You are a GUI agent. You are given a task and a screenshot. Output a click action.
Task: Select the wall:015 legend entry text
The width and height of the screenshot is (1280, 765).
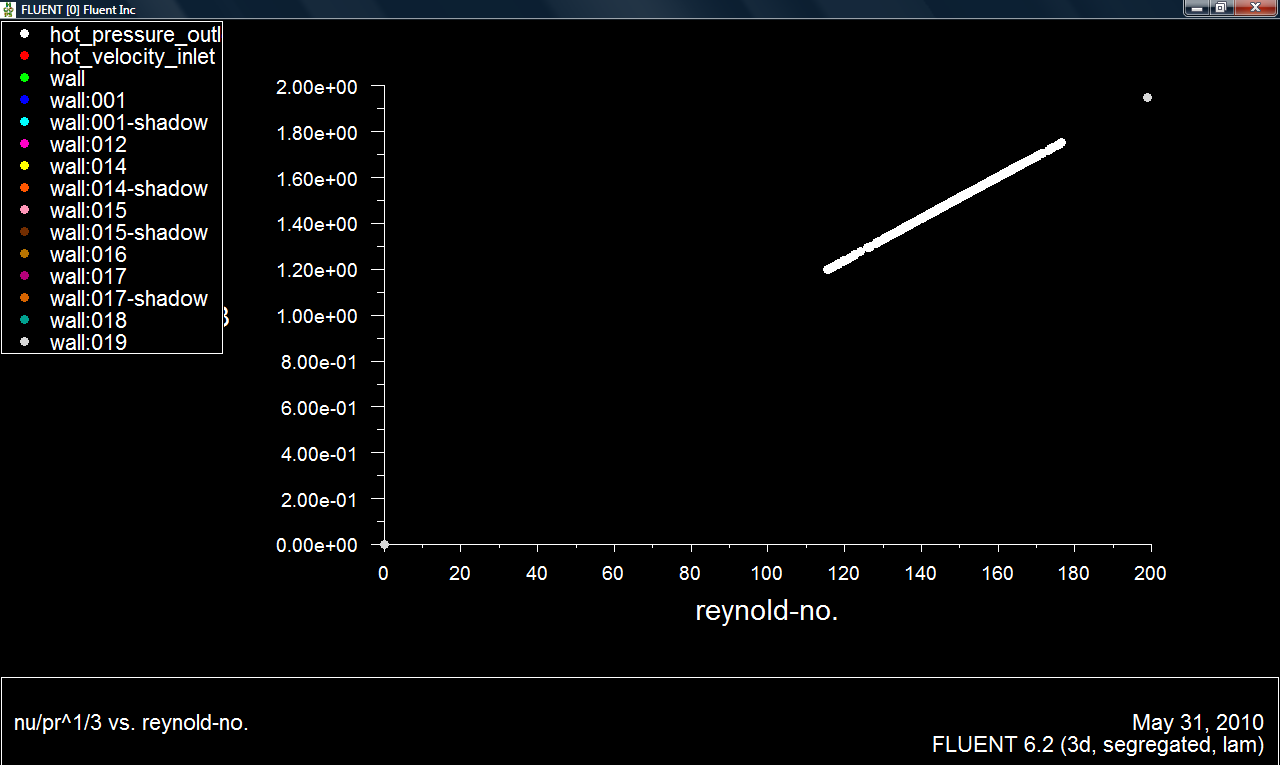point(88,211)
